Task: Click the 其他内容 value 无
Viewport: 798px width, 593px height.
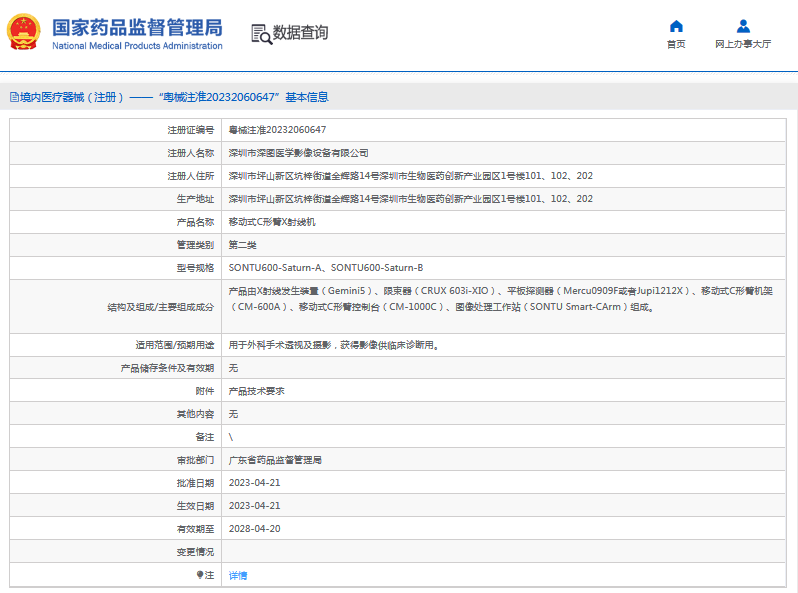Action: pyautogui.click(x=233, y=414)
